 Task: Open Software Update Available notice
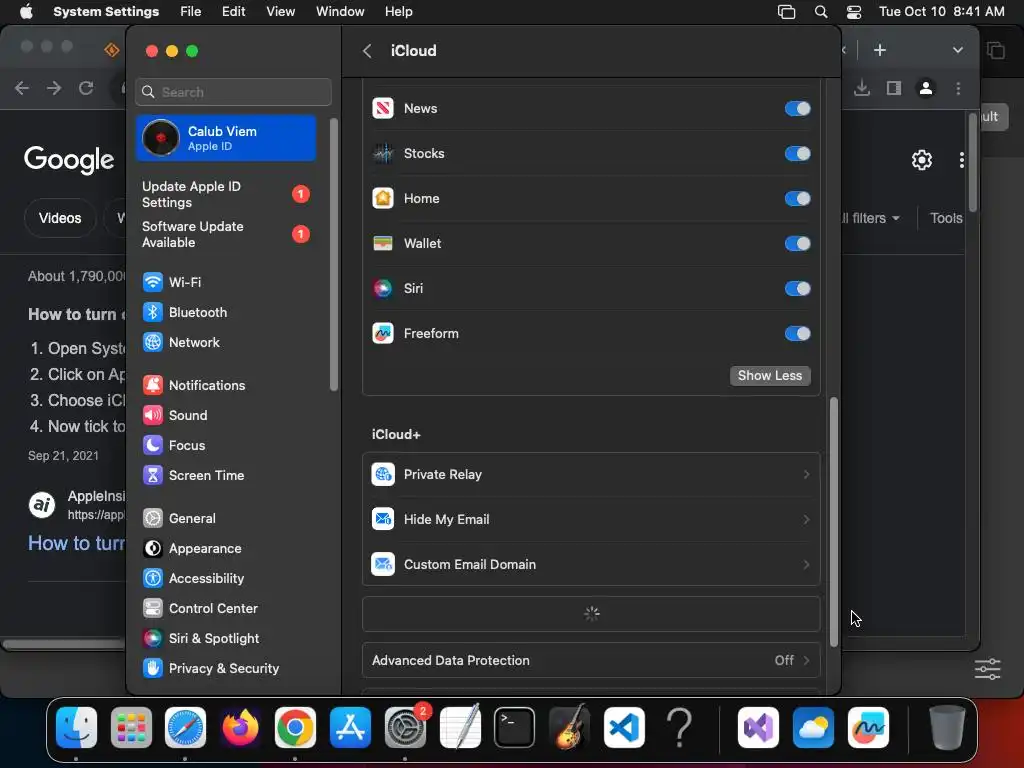point(225,234)
